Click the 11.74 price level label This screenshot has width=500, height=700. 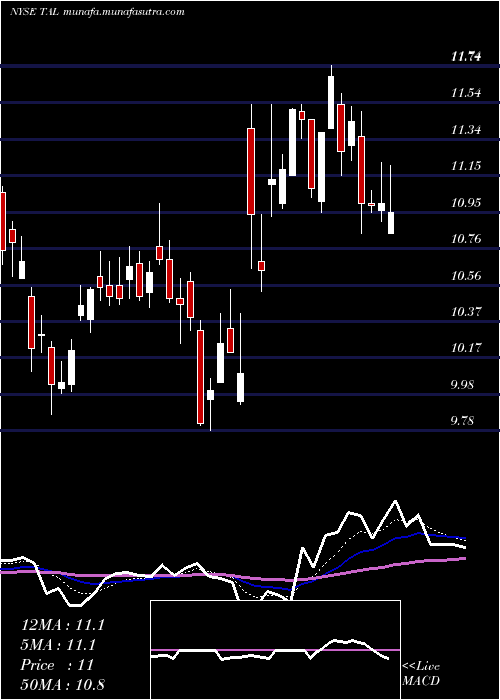466,57
